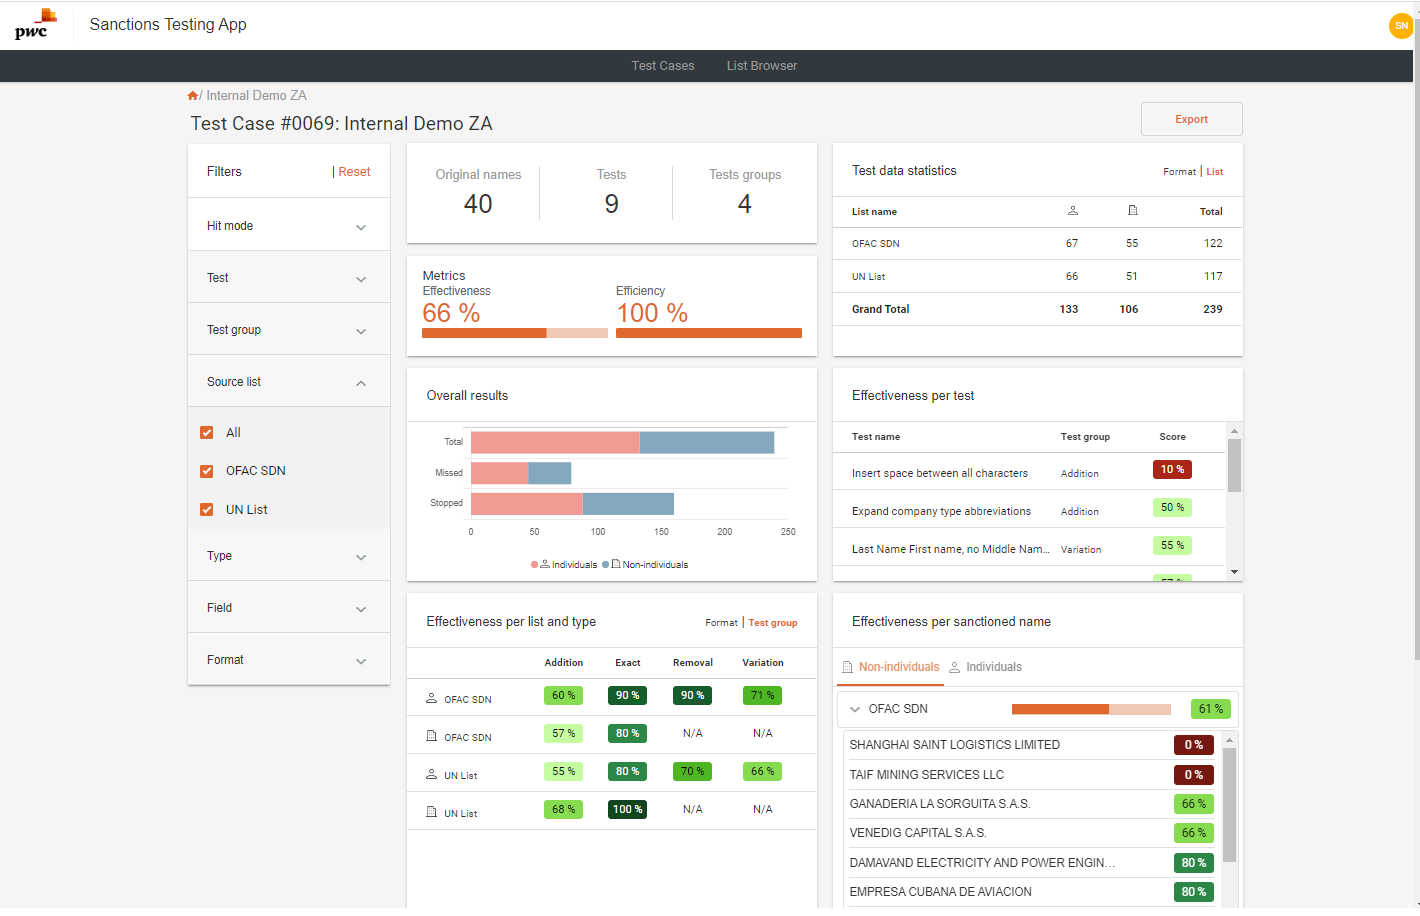Collapse the OFAC SDN sanctioned names group

pyautogui.click(x=855, y=709)
